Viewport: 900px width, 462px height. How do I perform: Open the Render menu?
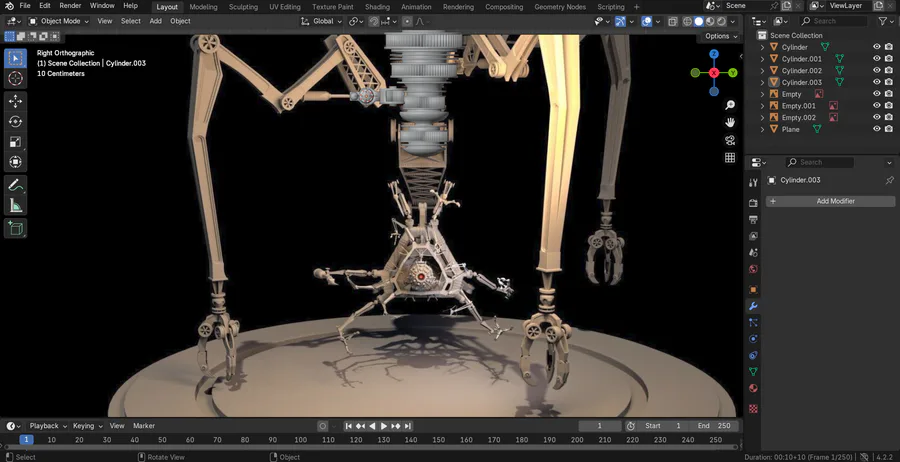point(70,6)
